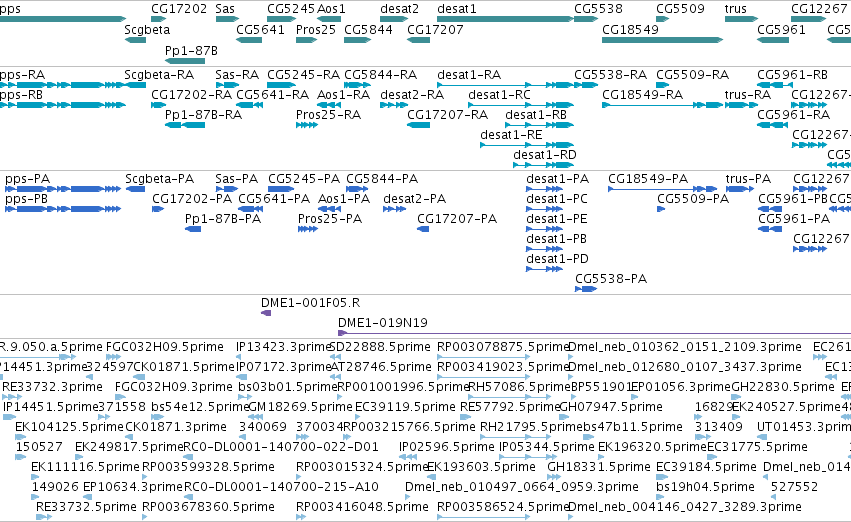The width and height of the screenshot is (851, 522).
Task: Click the CG17207-PA protein feature
Action: click(x=423, y=229)
